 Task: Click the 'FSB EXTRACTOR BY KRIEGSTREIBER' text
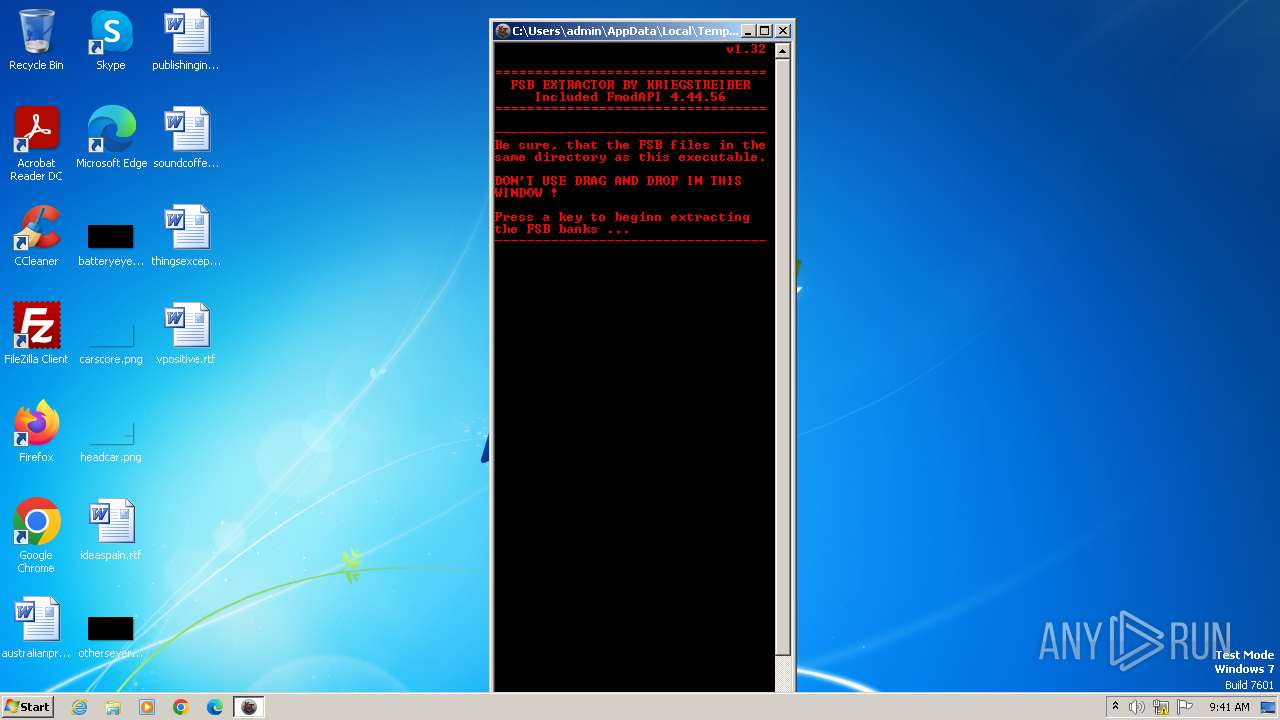tap(631, 85)
